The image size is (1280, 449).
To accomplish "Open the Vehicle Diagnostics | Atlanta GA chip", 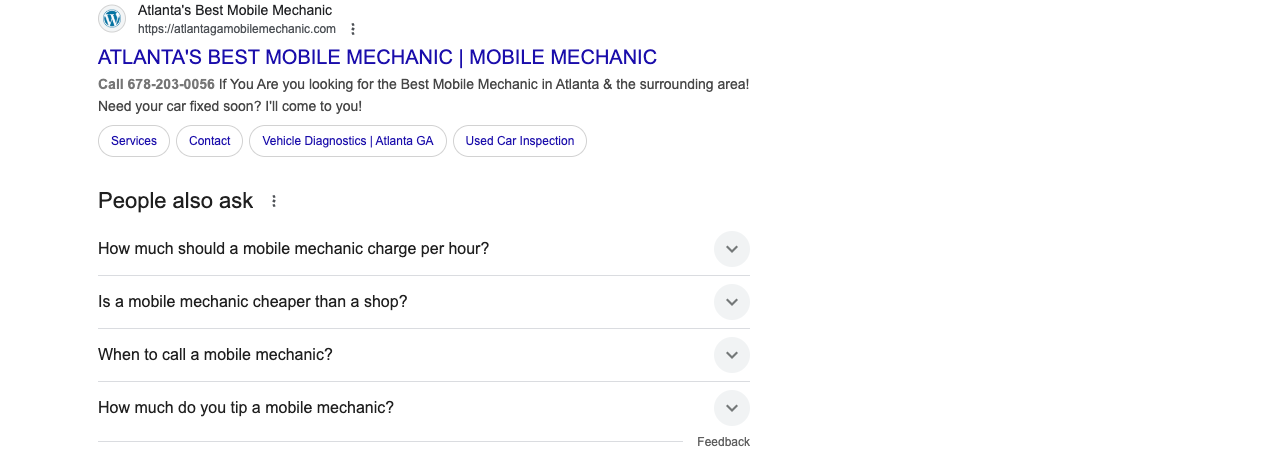I will (348, 141).
